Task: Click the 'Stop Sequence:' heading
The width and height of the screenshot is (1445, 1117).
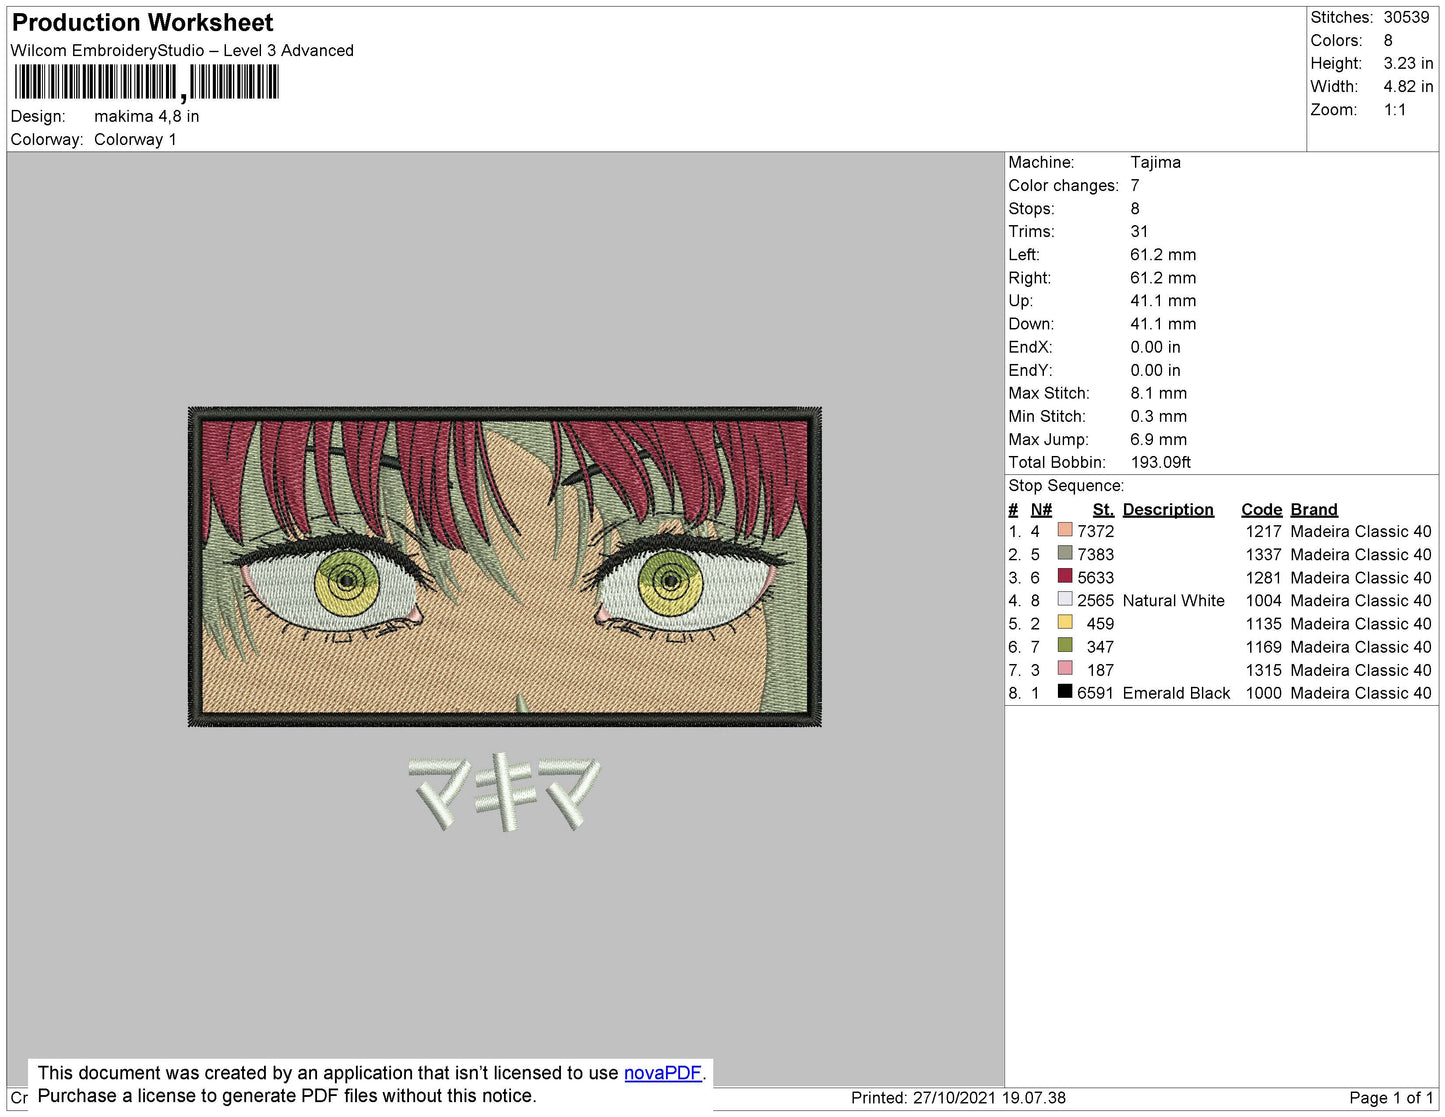Action: (x=1066, y=485)
